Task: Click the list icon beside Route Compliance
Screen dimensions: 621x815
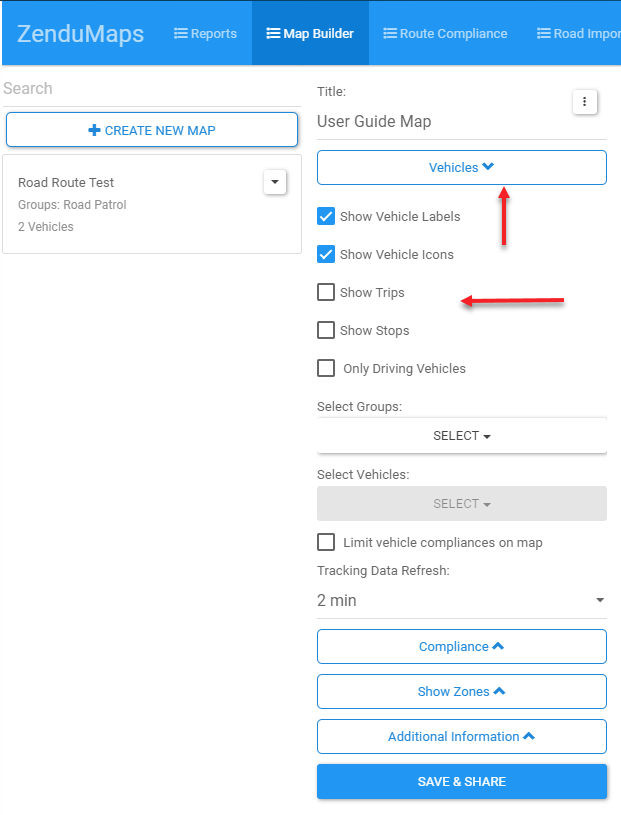Action: [x=390, y=33]
